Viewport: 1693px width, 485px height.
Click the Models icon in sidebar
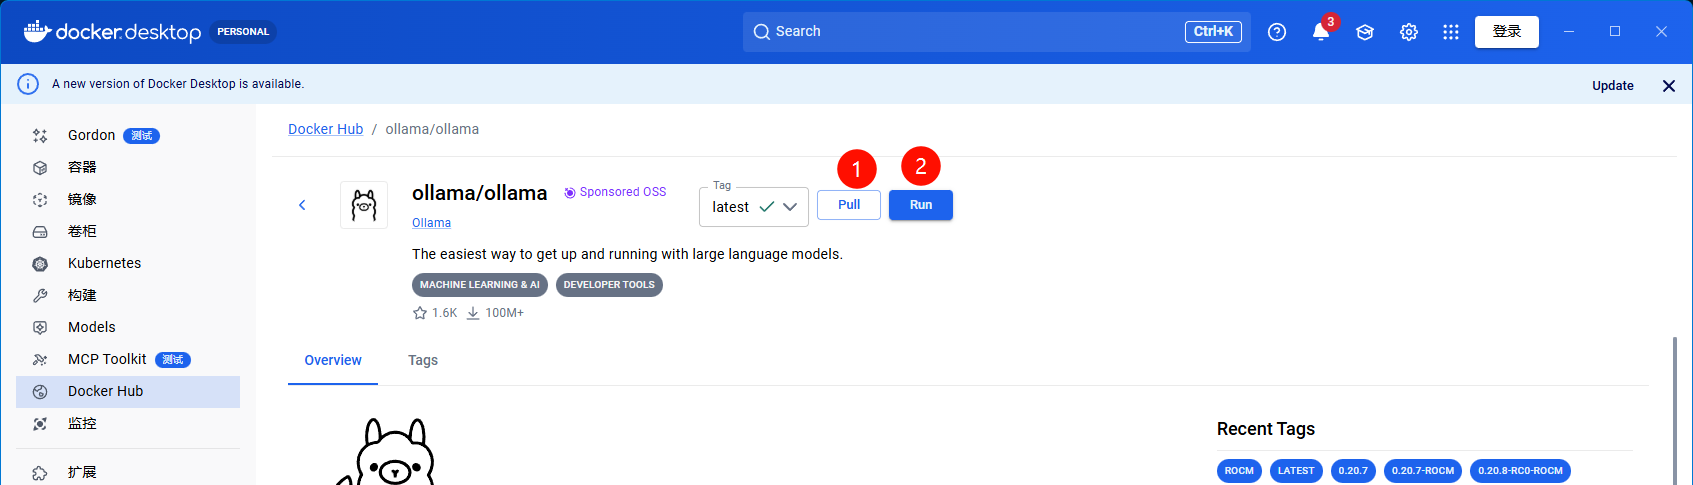coord(40,328)
